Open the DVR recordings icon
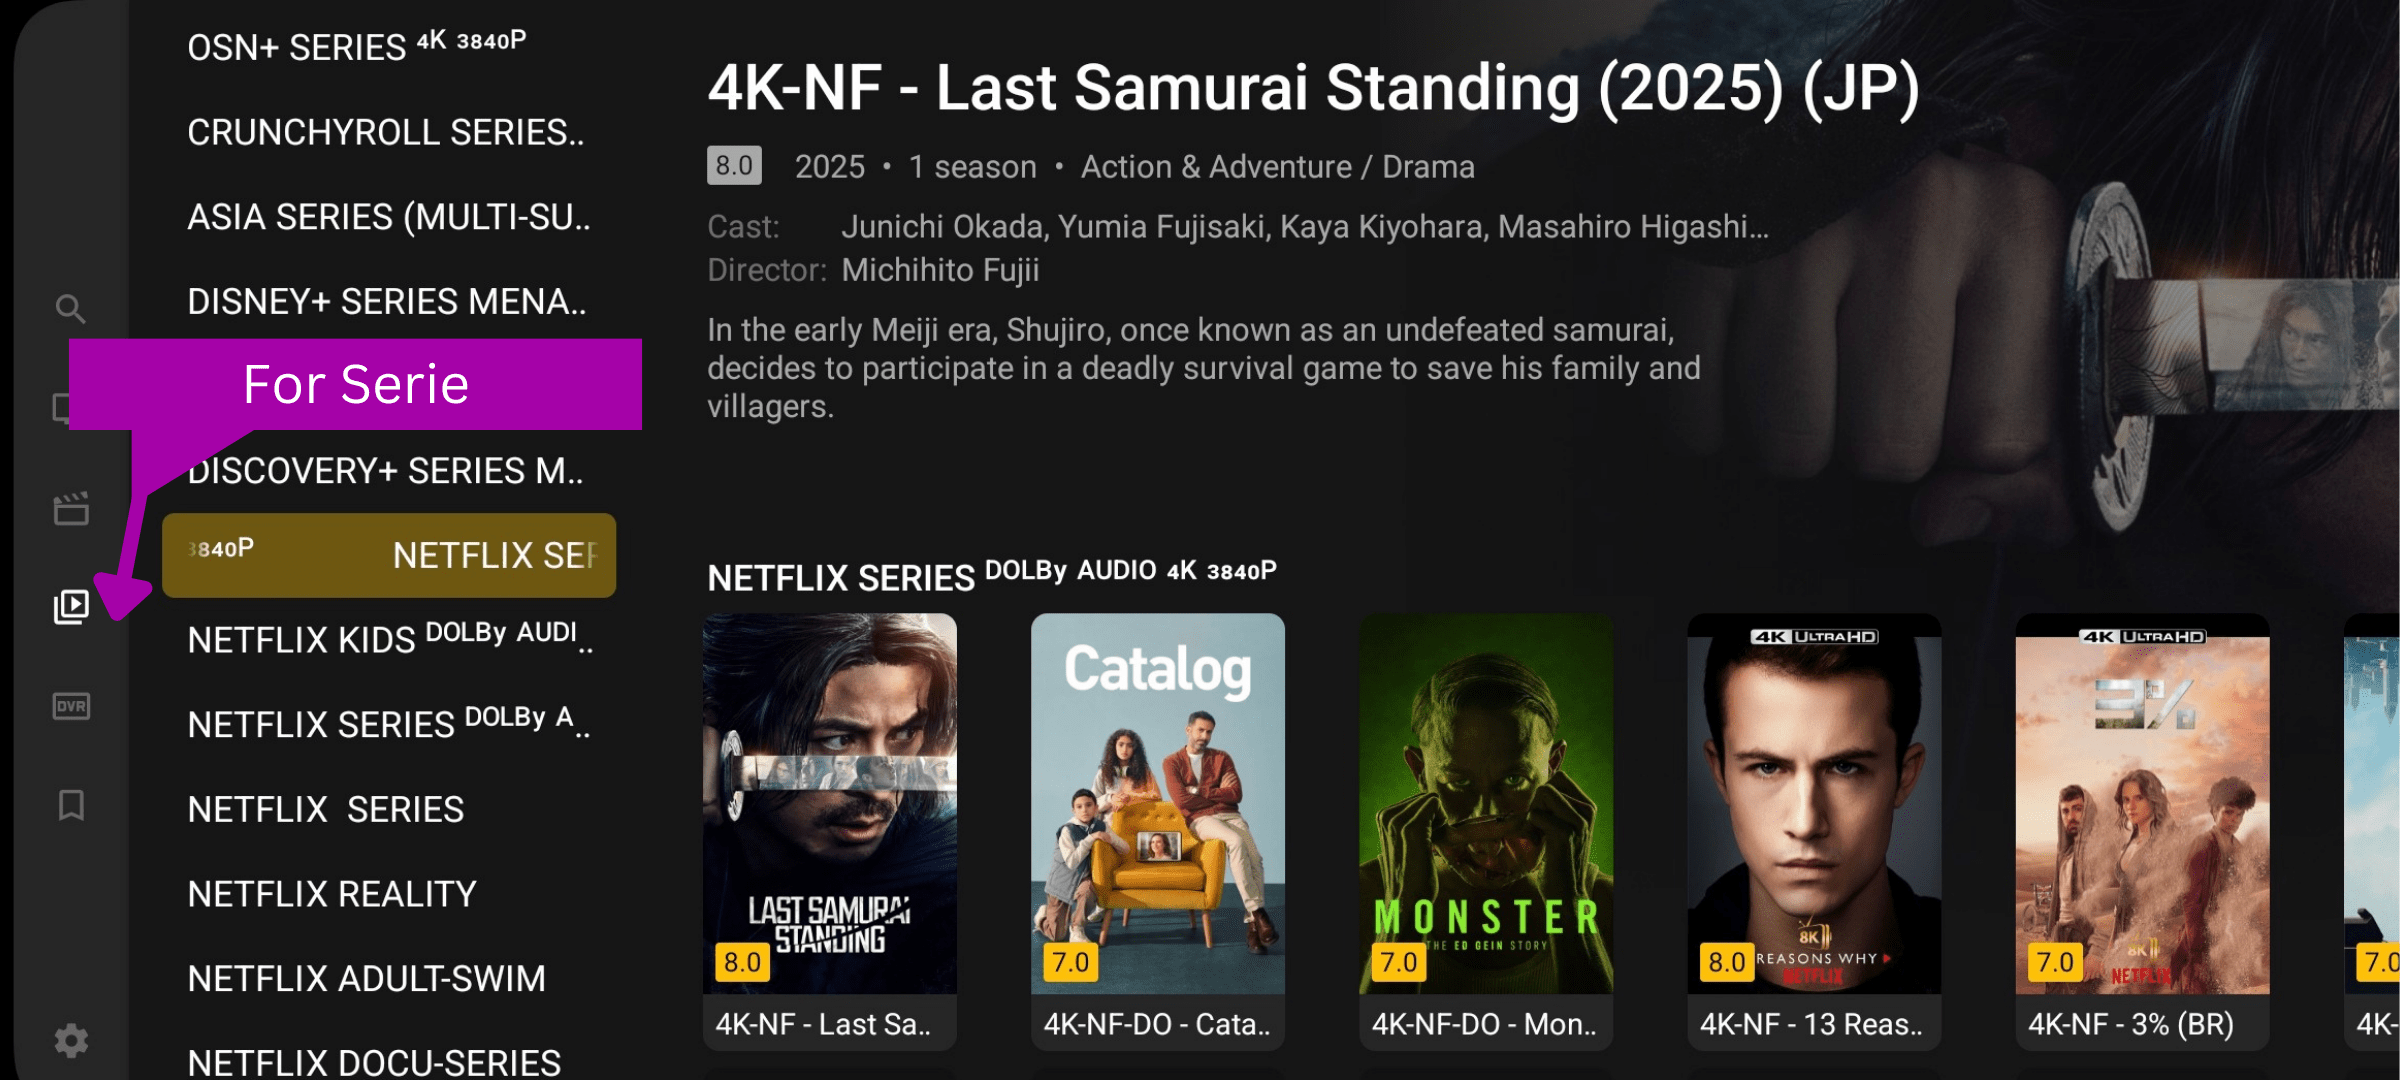 coord(71,706)
